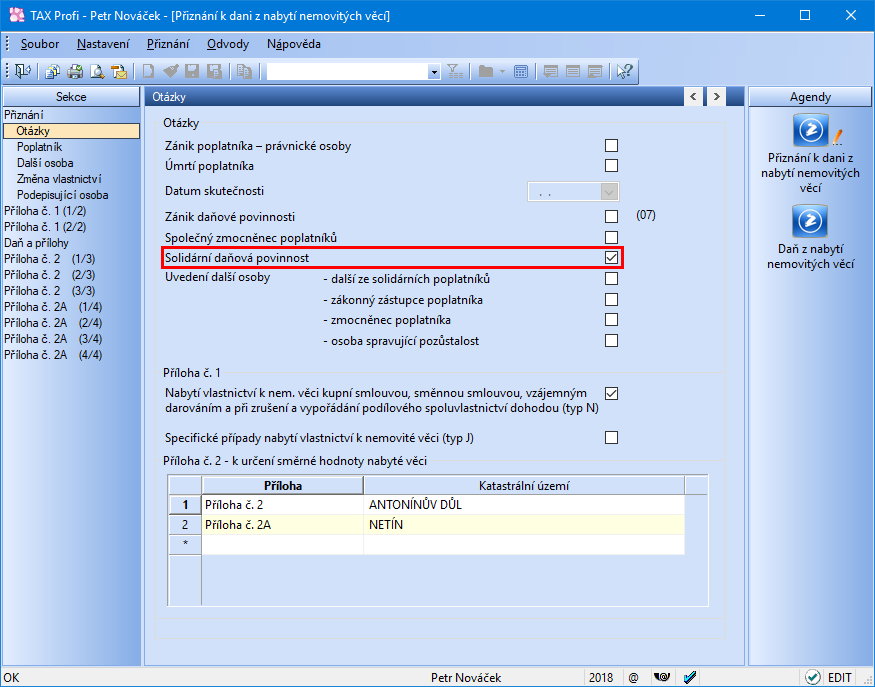Check the Úmrtí poplatníka checkbox
Image resolution: width=875 pixels, height=687 pixels.
click(612, 166)
